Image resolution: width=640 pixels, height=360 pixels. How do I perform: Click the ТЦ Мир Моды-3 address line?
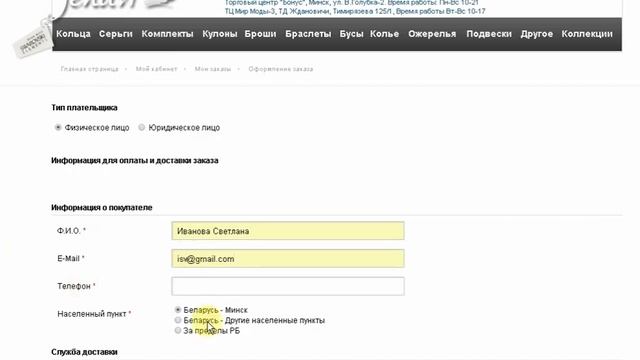click(355, 11)
